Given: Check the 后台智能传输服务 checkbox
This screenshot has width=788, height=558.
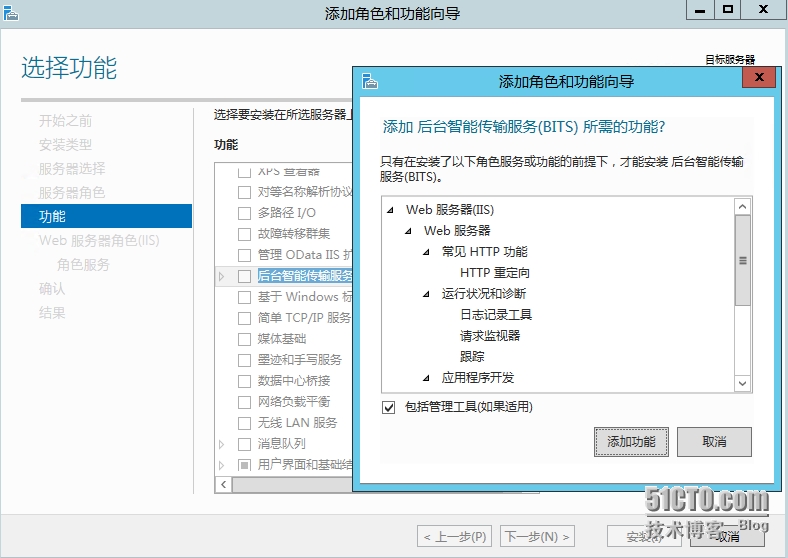Looking at the screenshot, I should tap(244, 276).
